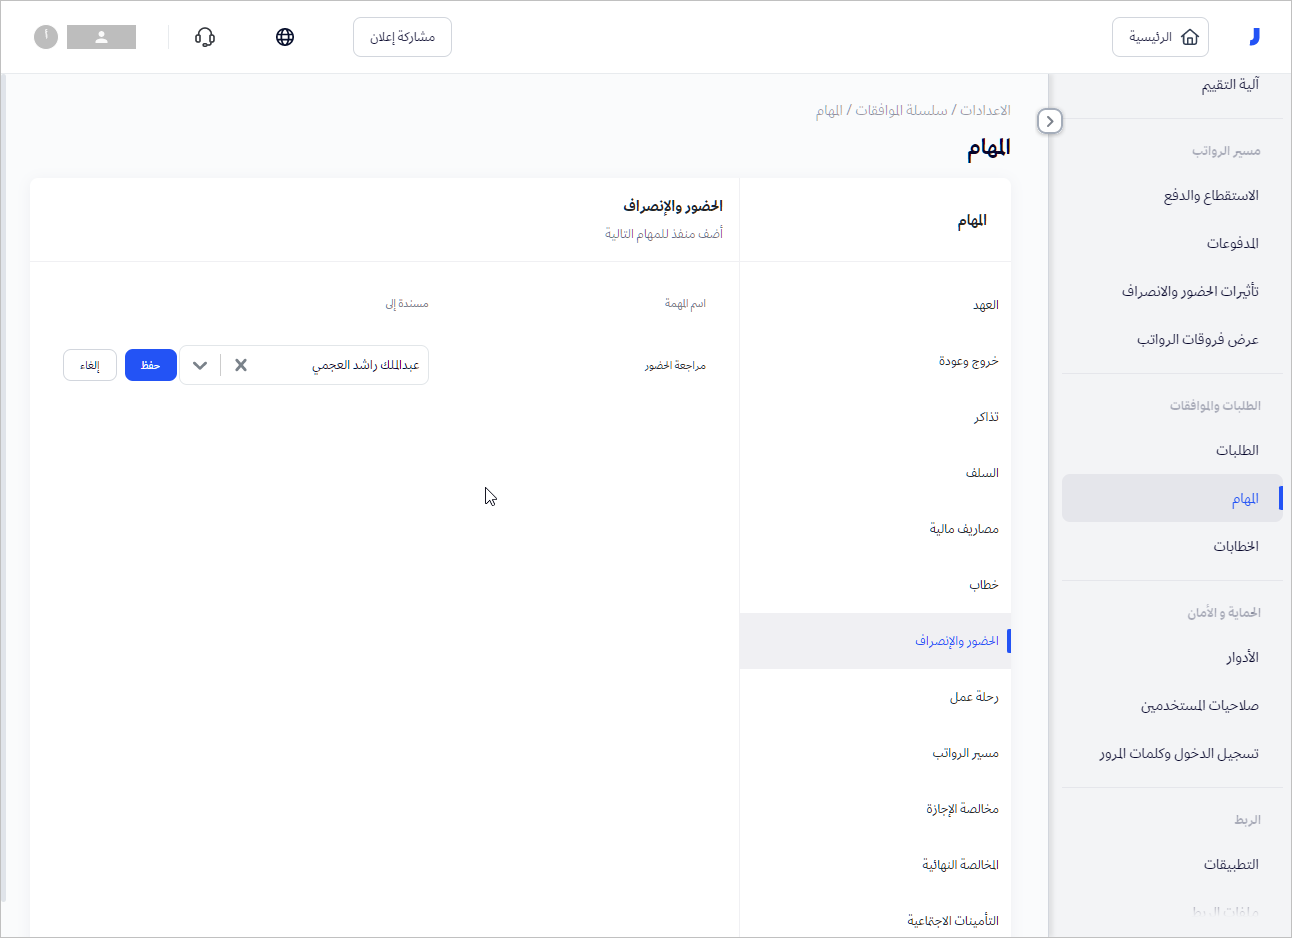Expand the assignee dropdown chevron
This screenshot has height=938, width=1292.
pyautogui.click(x=200, y=365)
